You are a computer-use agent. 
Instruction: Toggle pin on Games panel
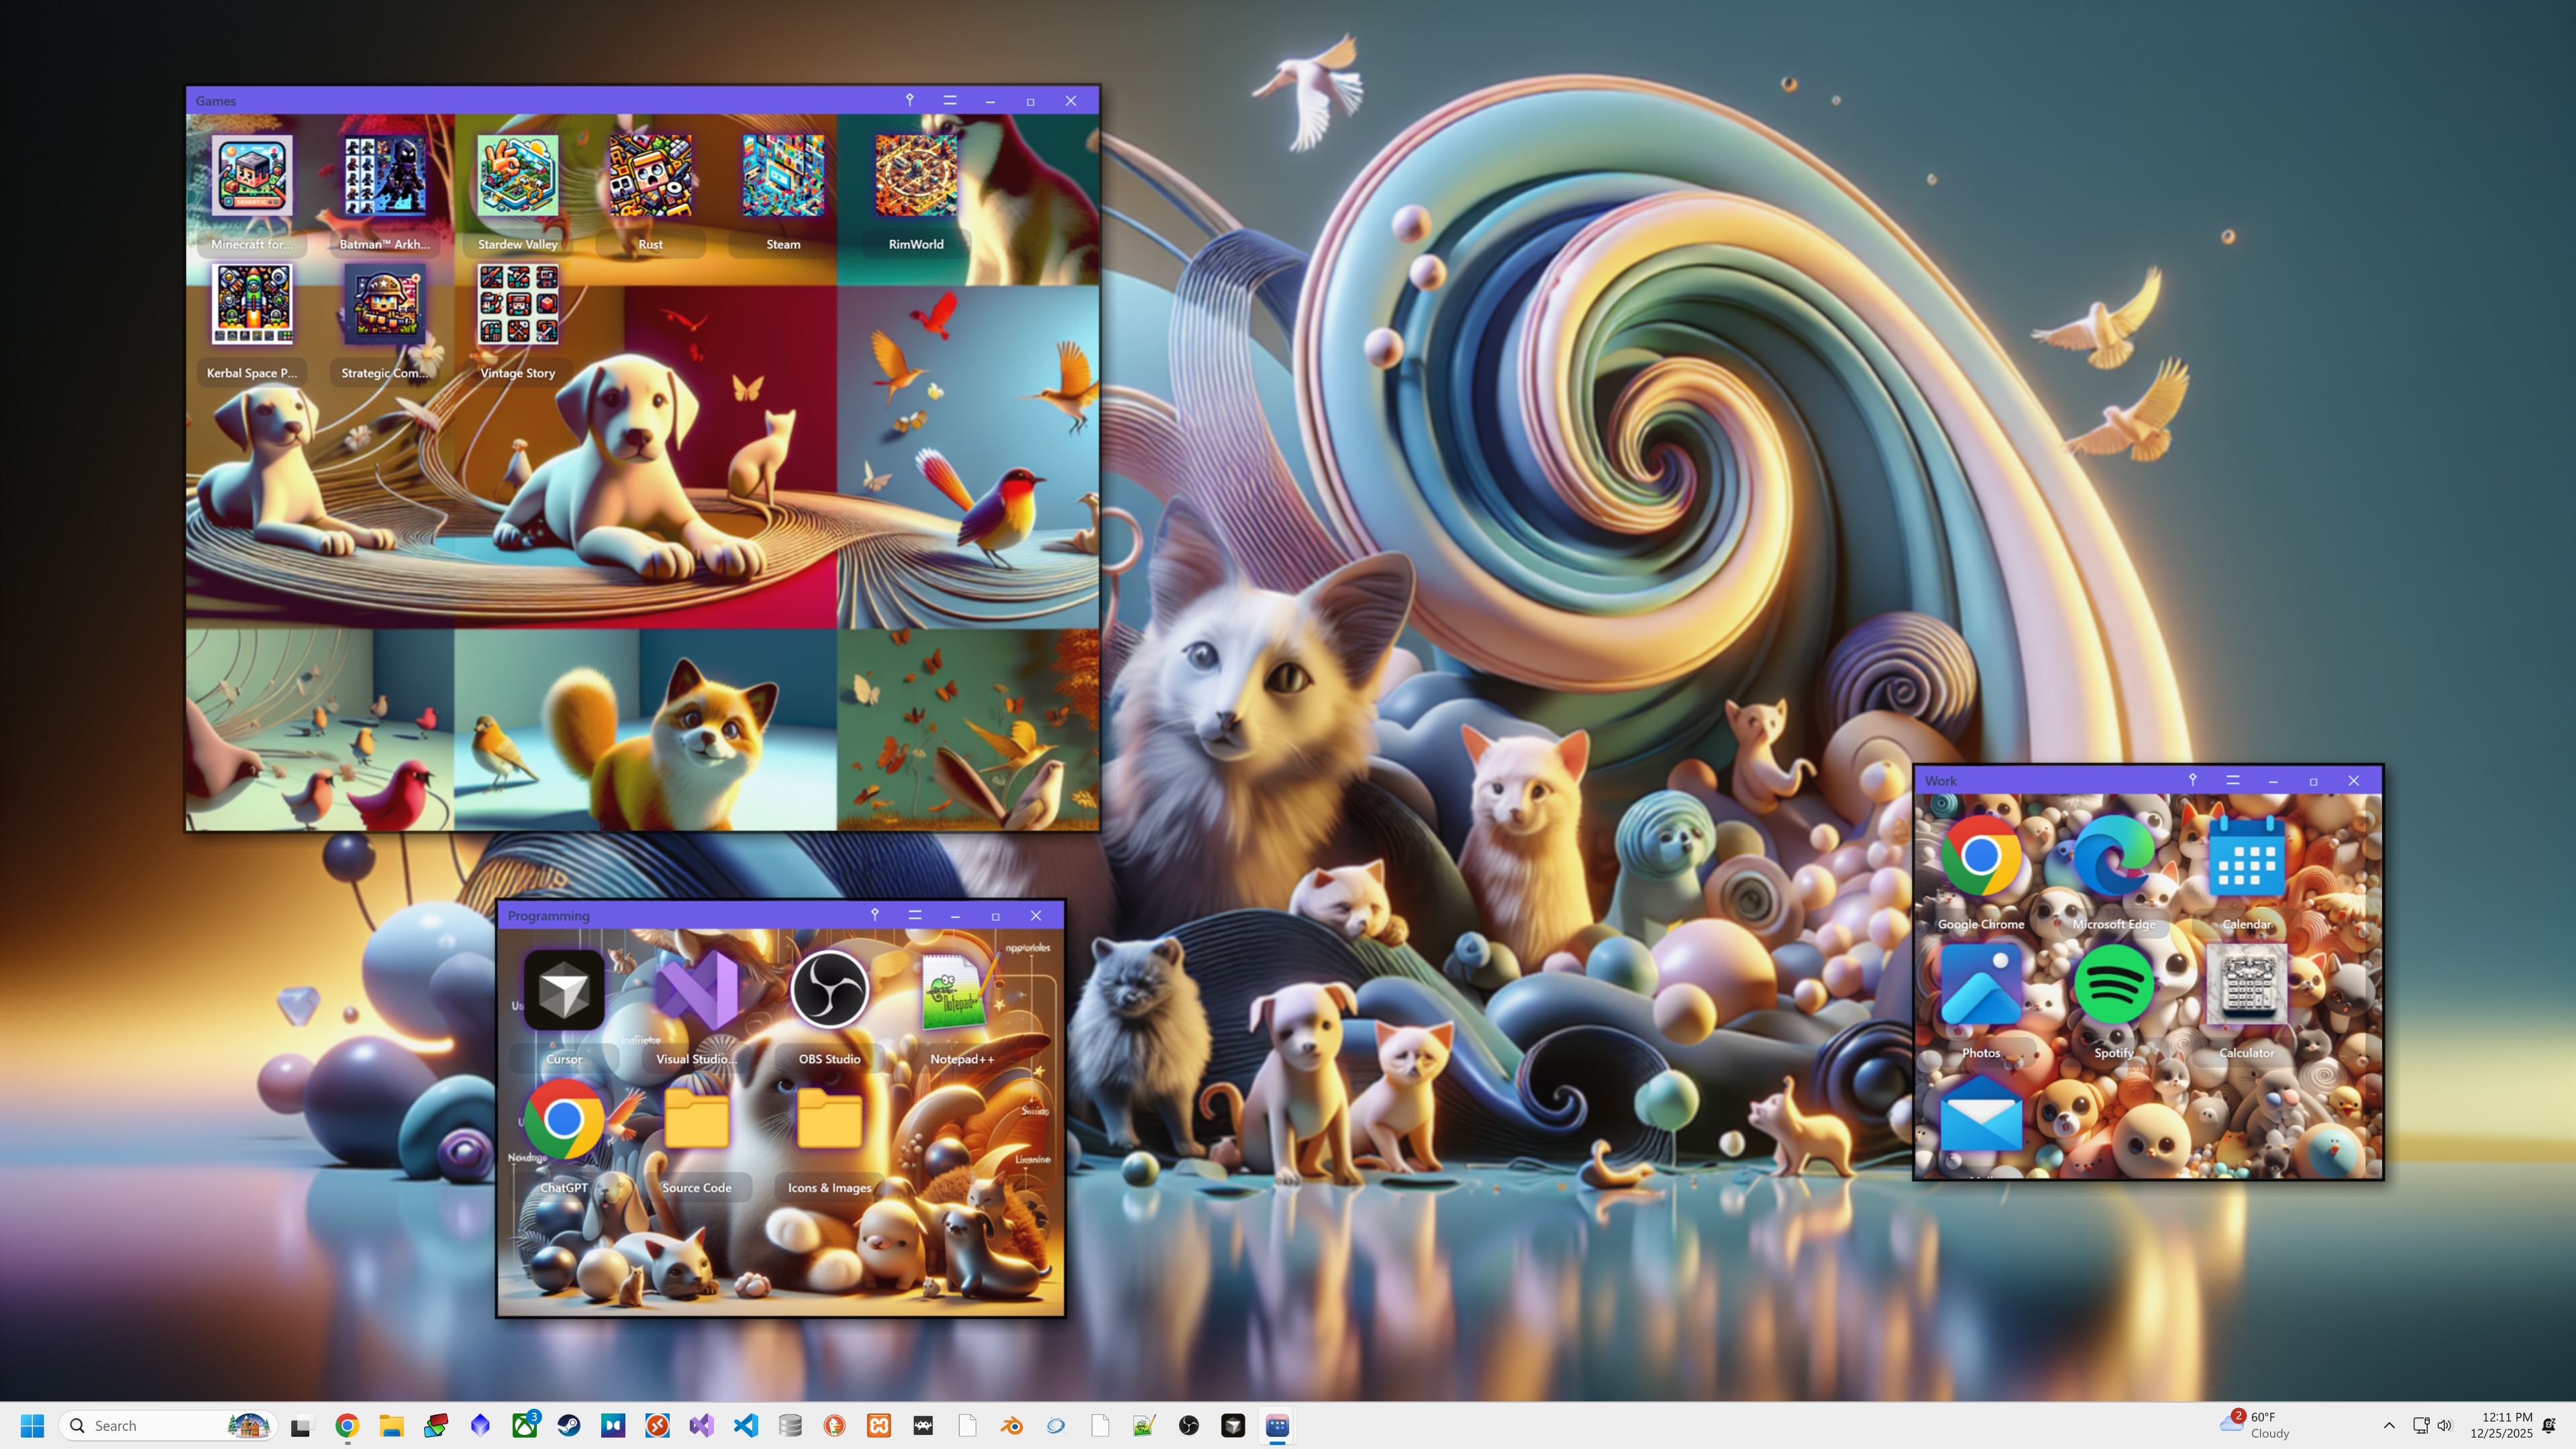coord(909,100)
